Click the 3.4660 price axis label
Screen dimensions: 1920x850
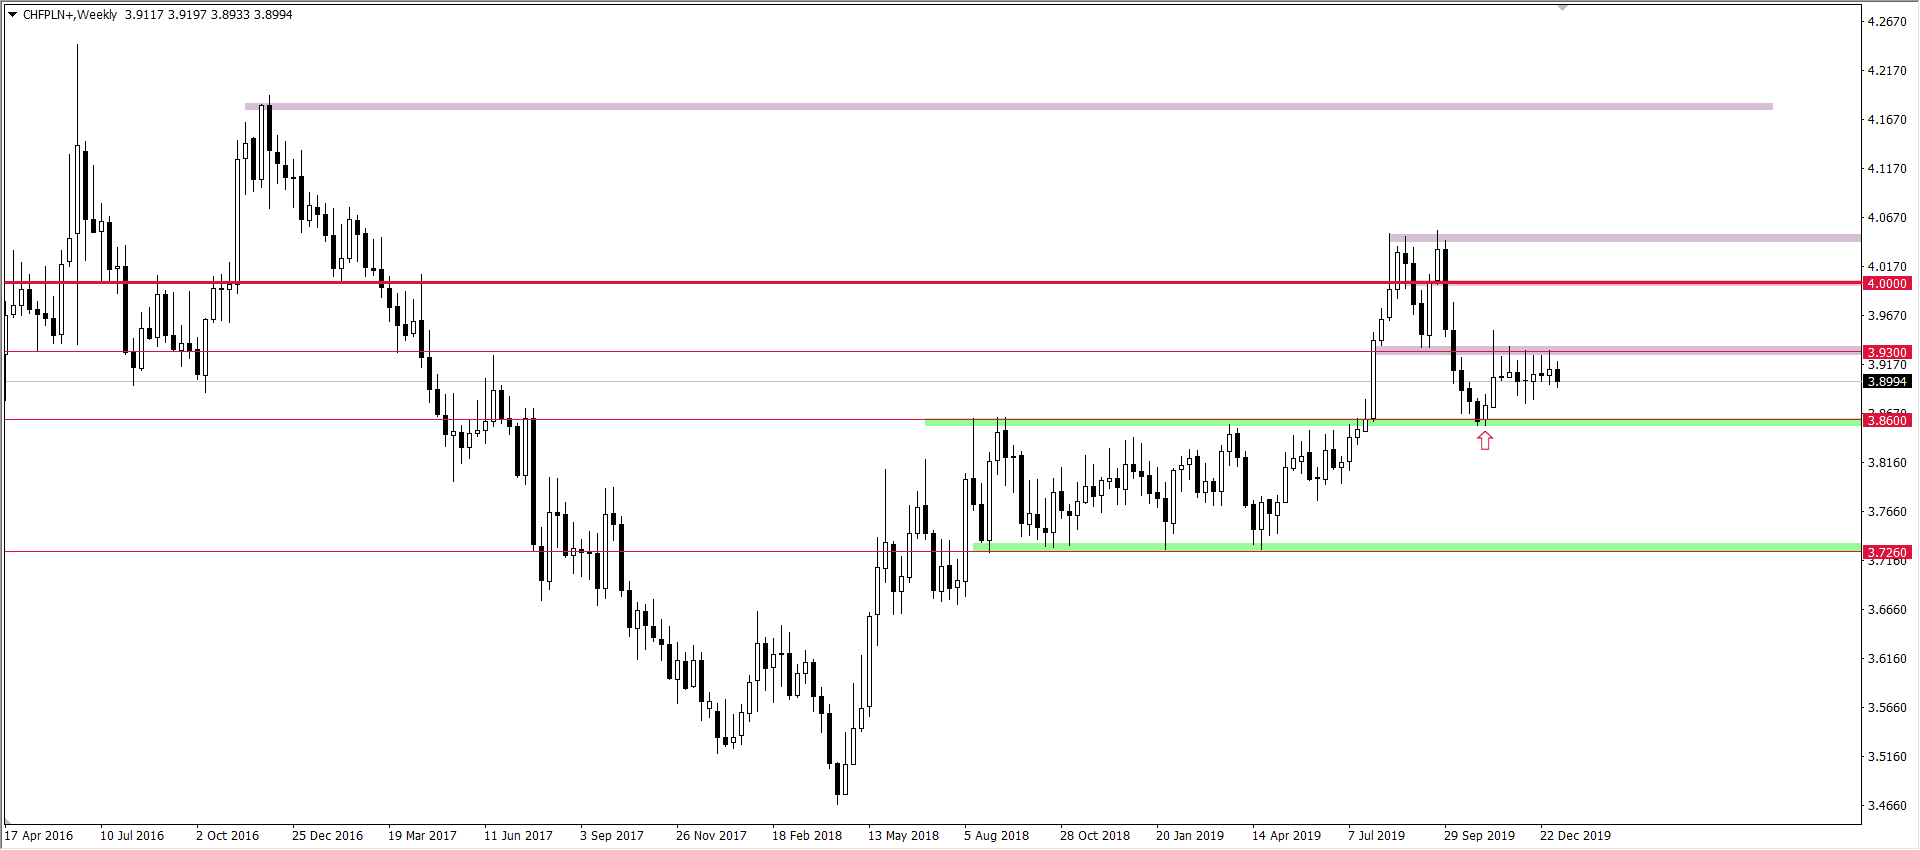point(1887,805)
